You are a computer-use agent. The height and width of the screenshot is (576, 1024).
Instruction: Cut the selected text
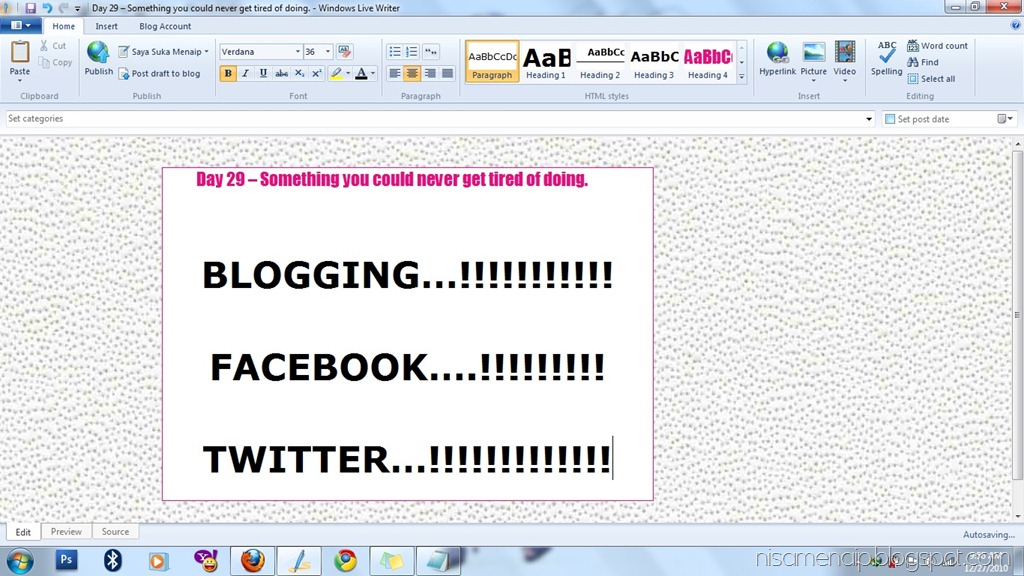point(53,46)
